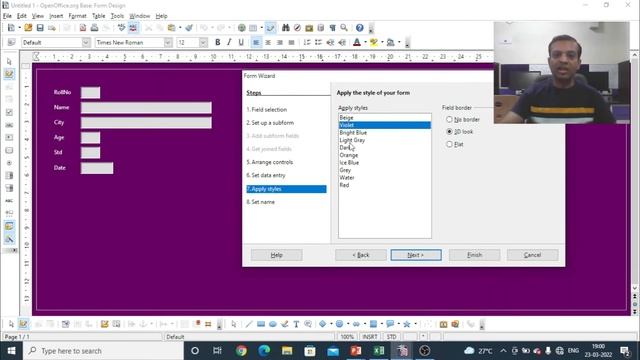Center align the paragraph
The image size is (640, 360).
268,42
